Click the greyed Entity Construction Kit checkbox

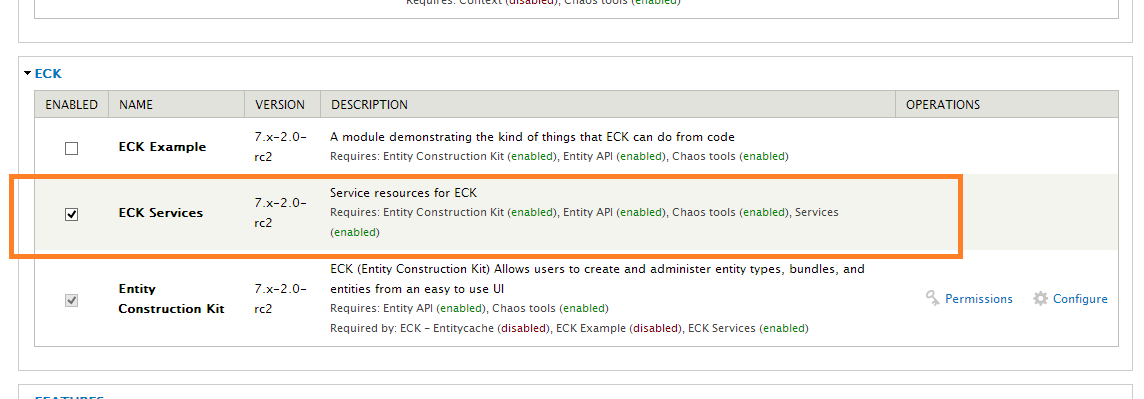[x=72, y=300]
